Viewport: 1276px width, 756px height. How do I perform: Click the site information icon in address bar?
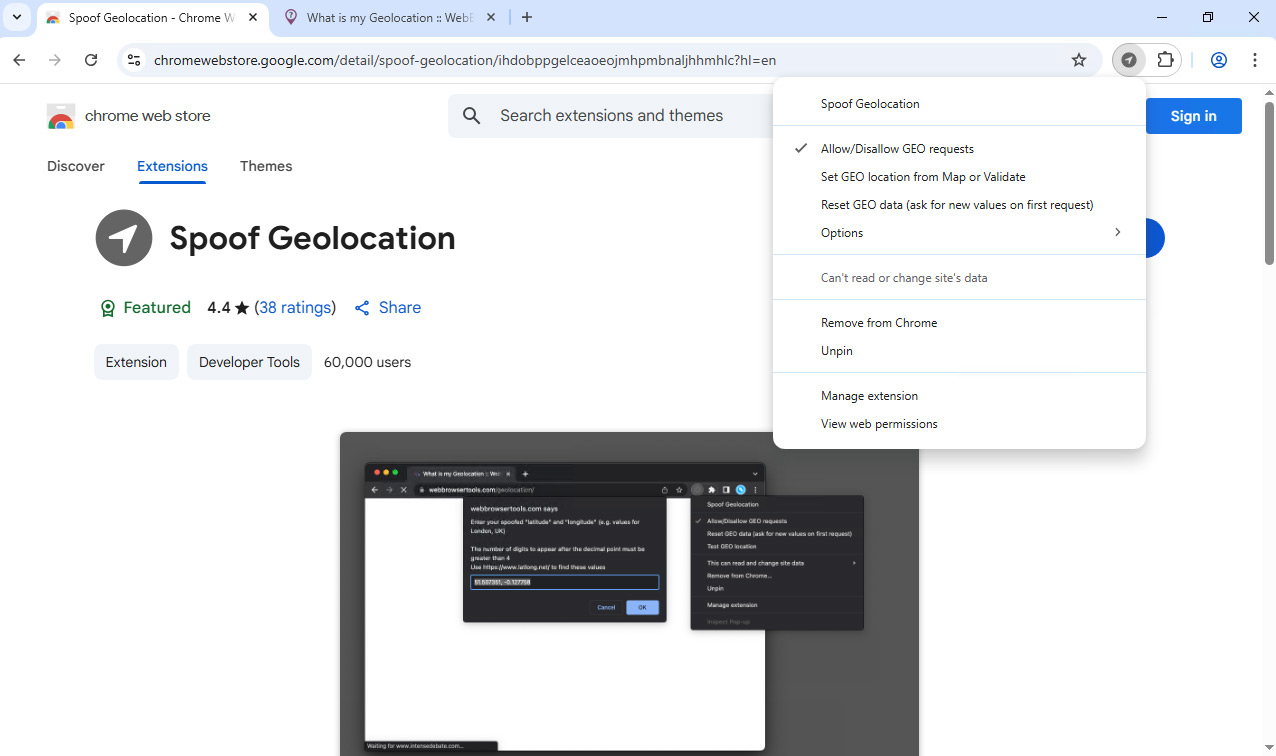pos(134,60)
